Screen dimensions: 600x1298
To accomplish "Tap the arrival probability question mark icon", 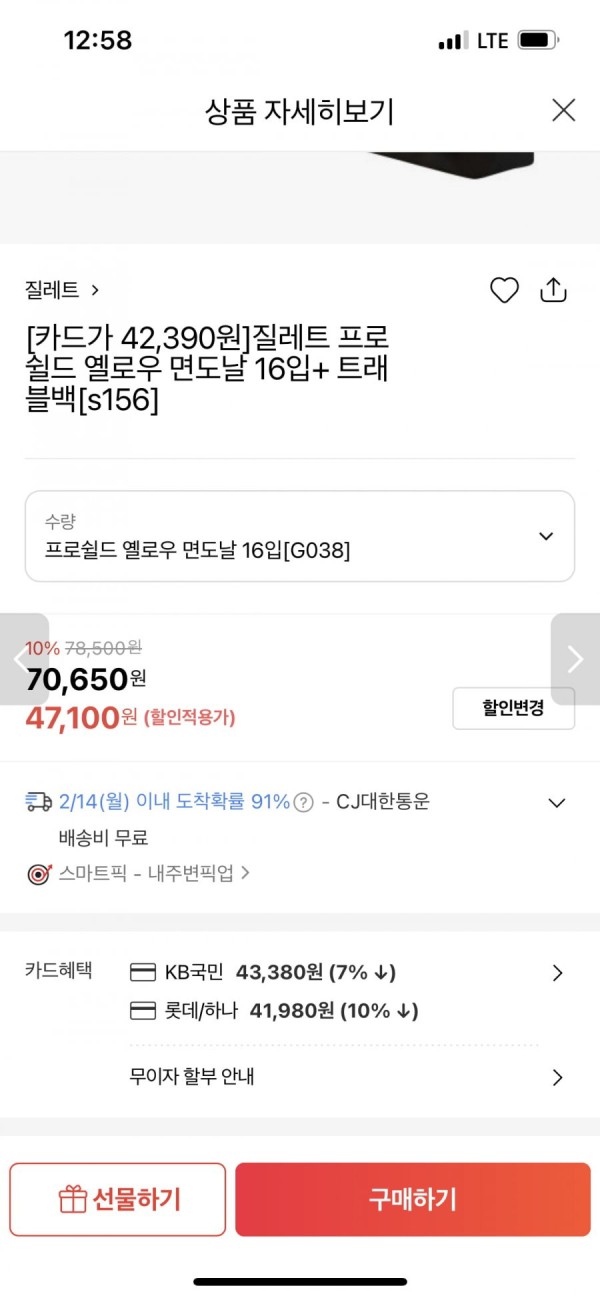I will pyautogui.click(x=304, y=802).
